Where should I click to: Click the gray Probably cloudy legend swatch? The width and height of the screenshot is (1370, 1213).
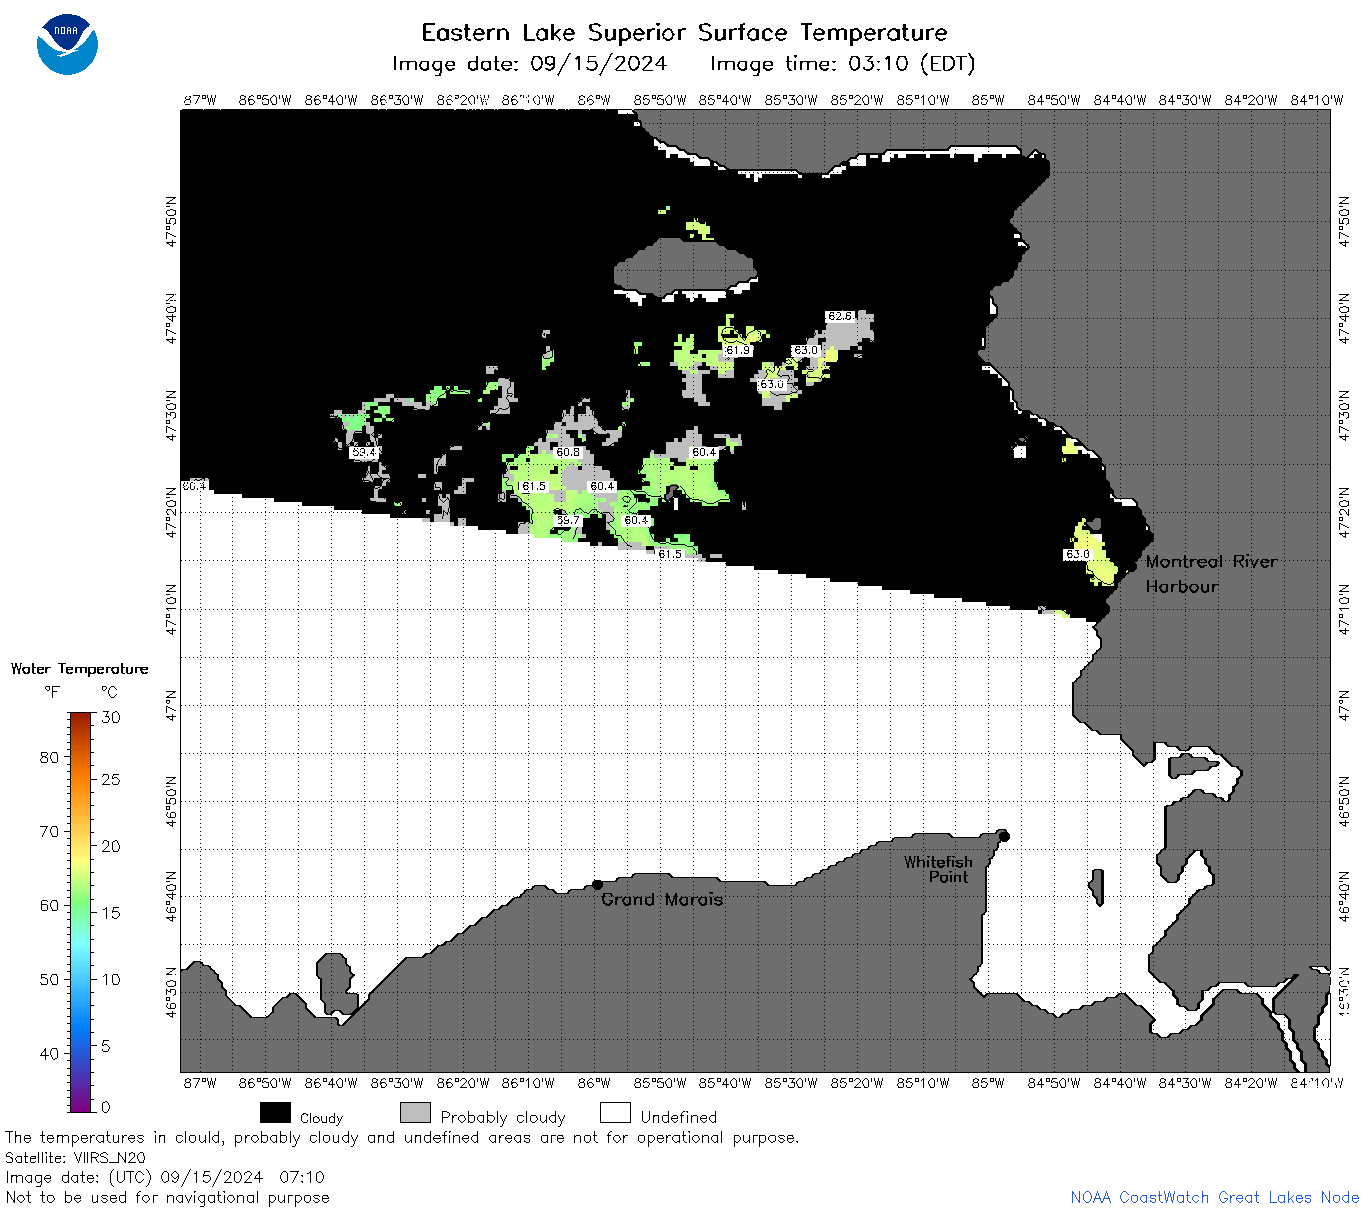click(415, 1113)
